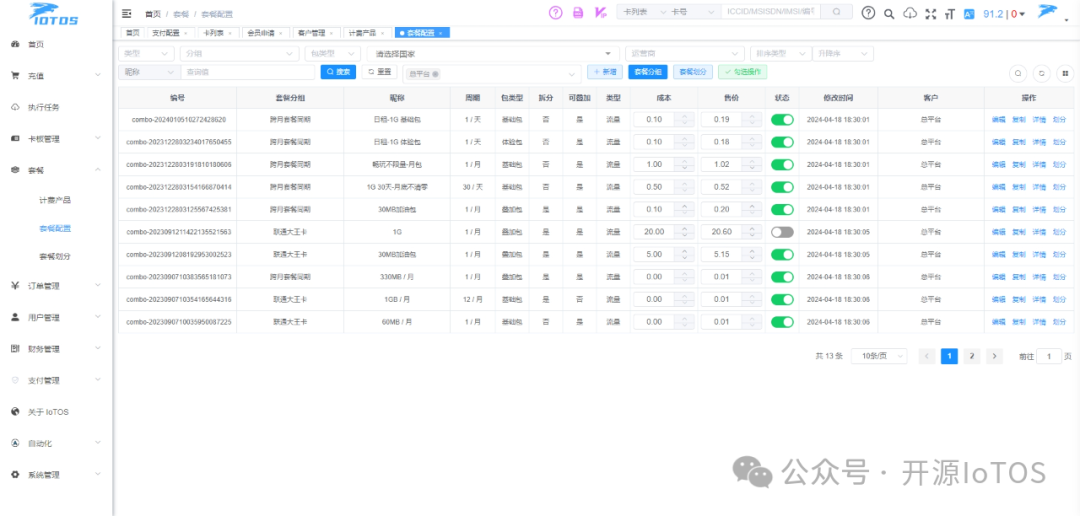1080x516 pixels.
Task: Close the 客户管理 tab with its x
Action: pyautogui.click(x=331, y=33)
